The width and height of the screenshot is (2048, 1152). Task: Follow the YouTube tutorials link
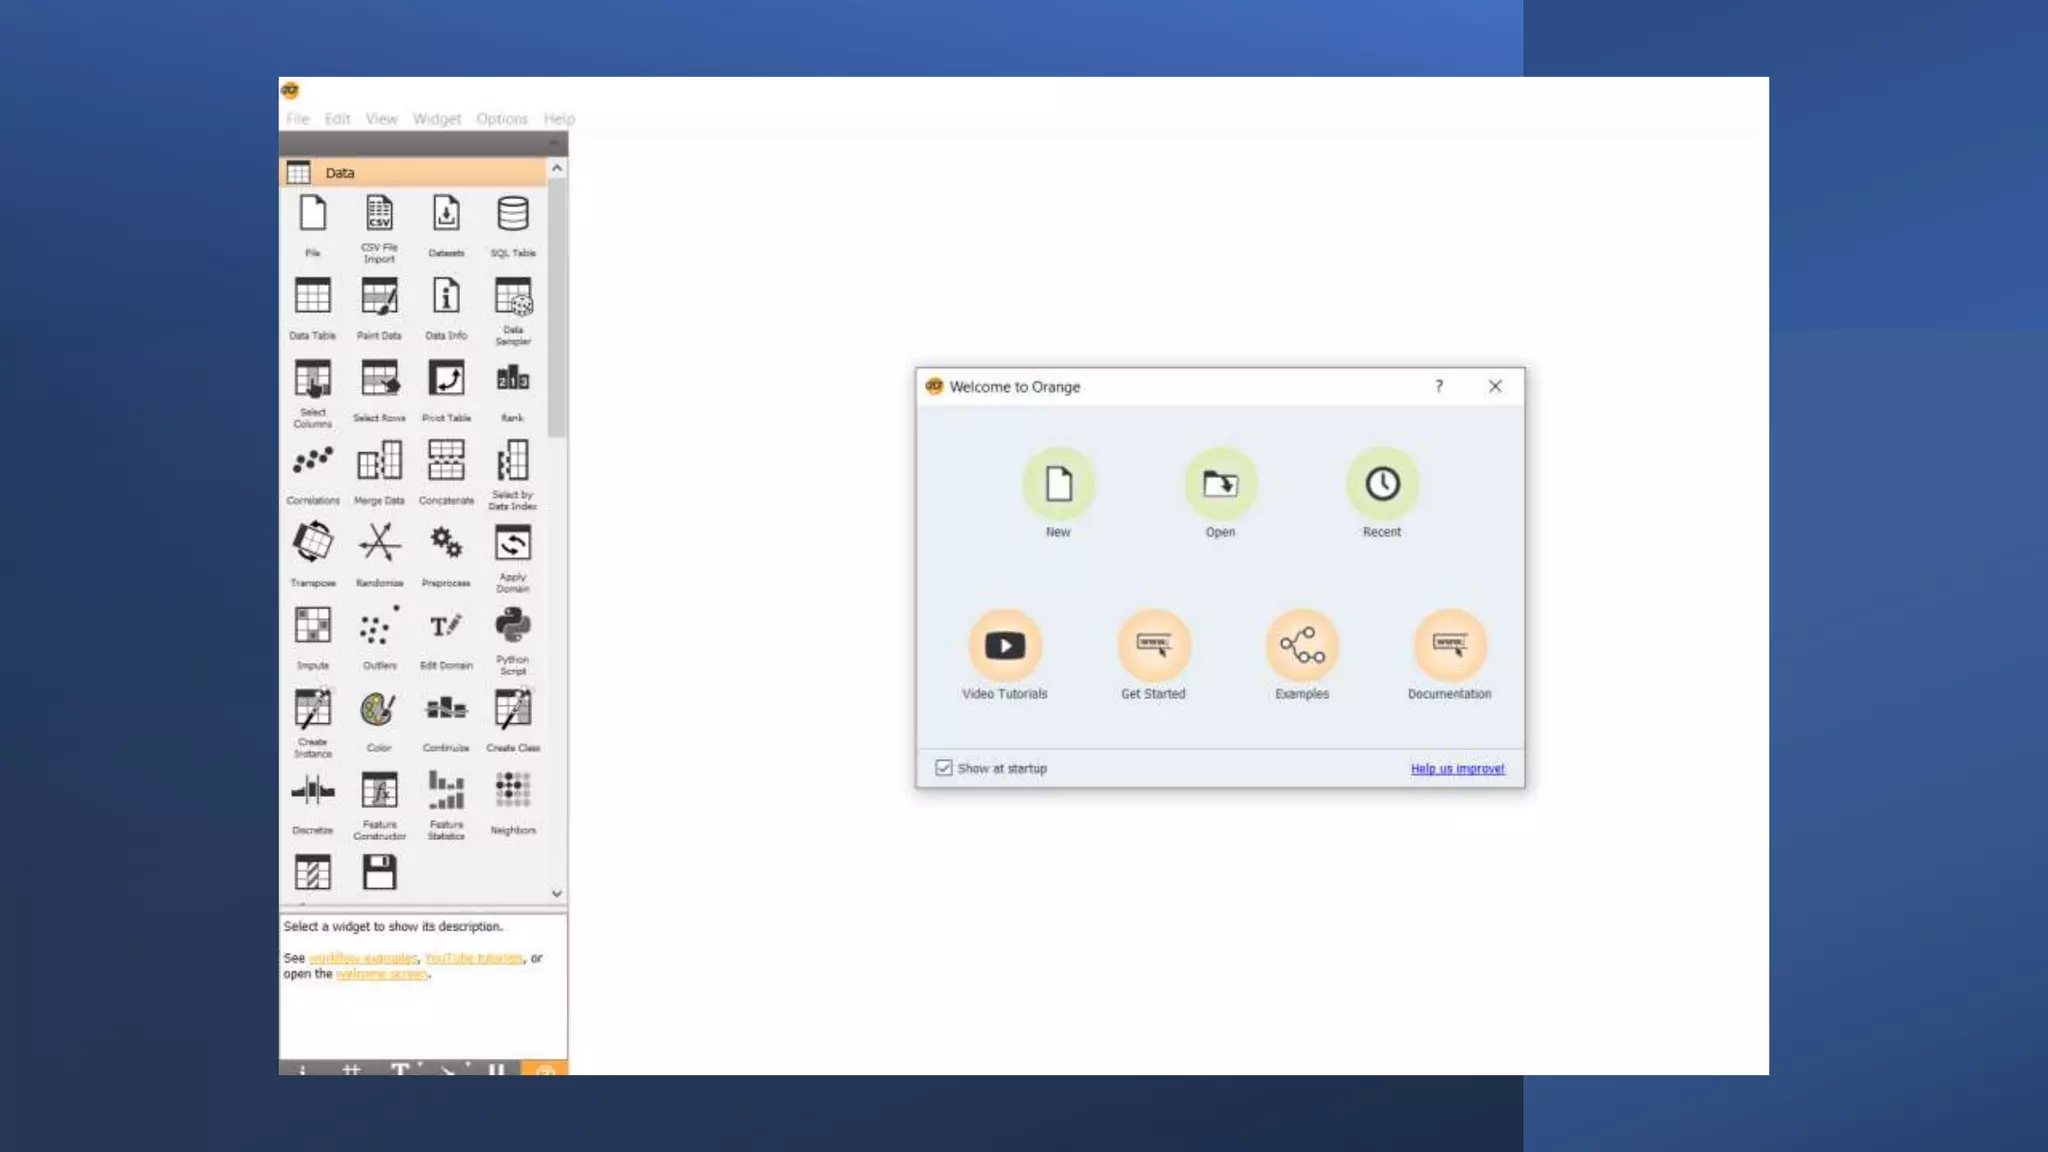[473, 958]
